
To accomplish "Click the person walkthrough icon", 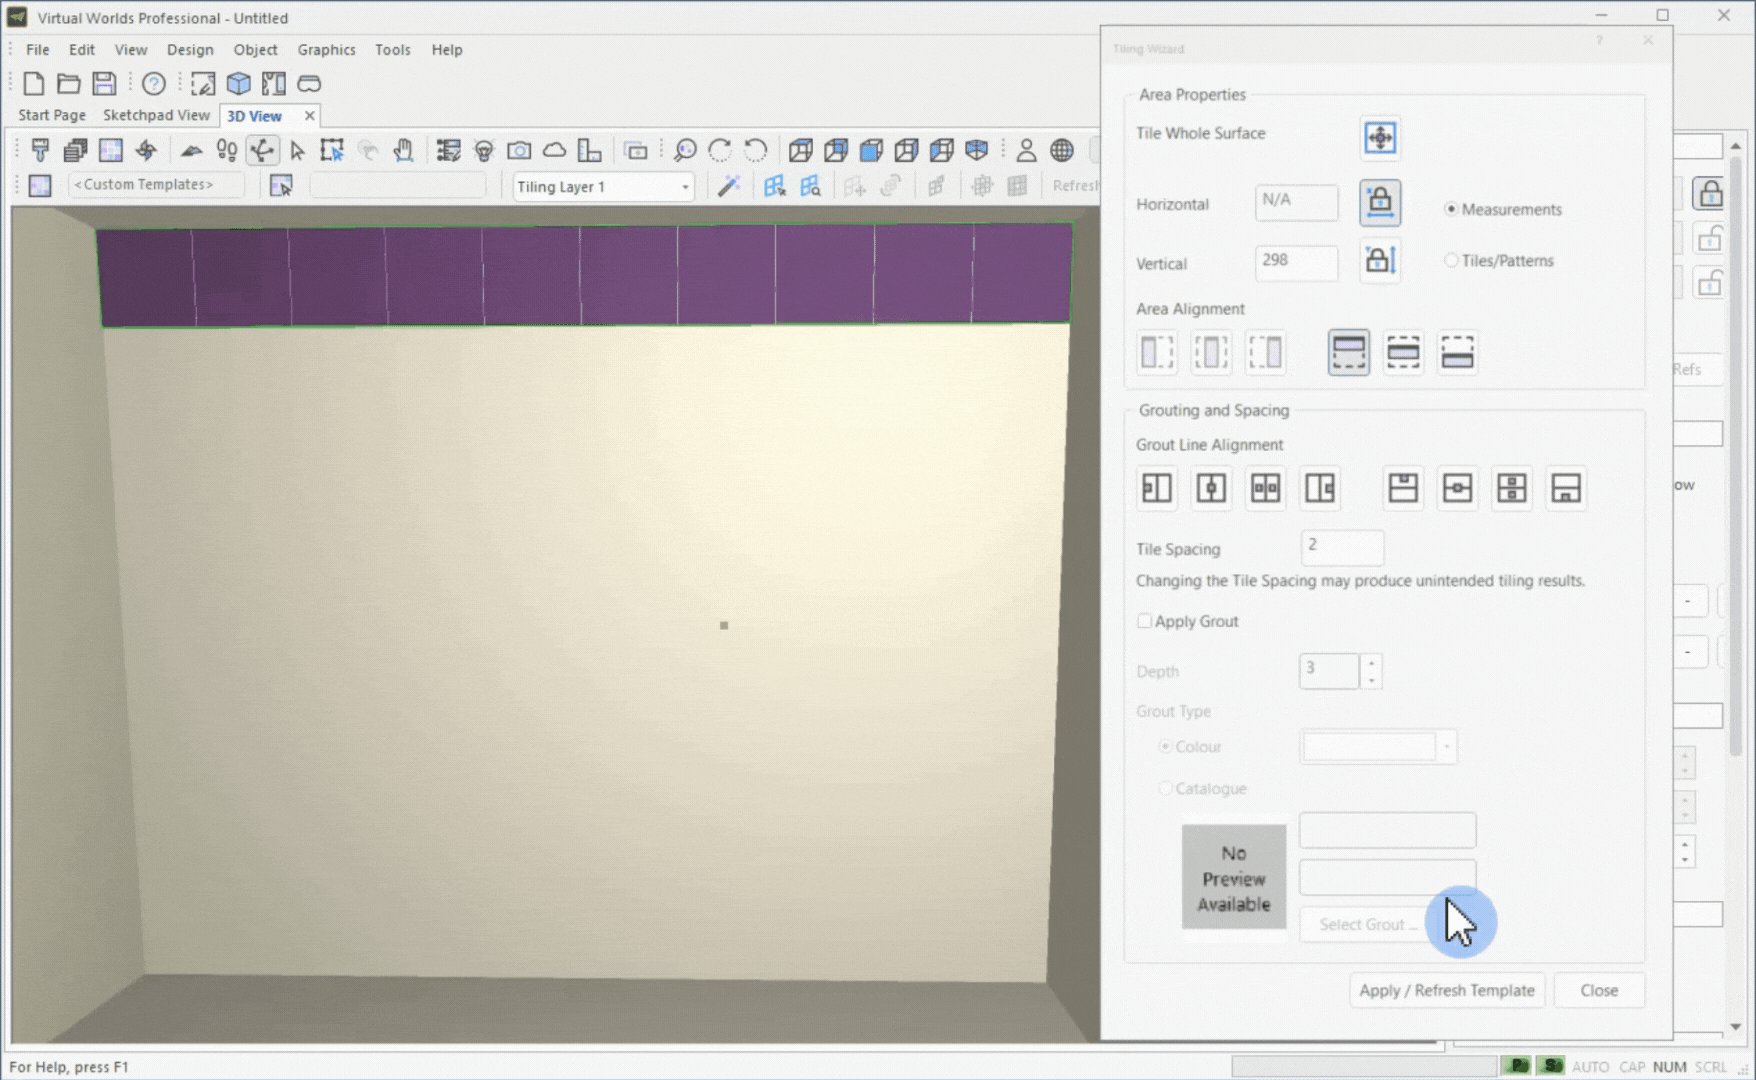I will [1026, 151].
